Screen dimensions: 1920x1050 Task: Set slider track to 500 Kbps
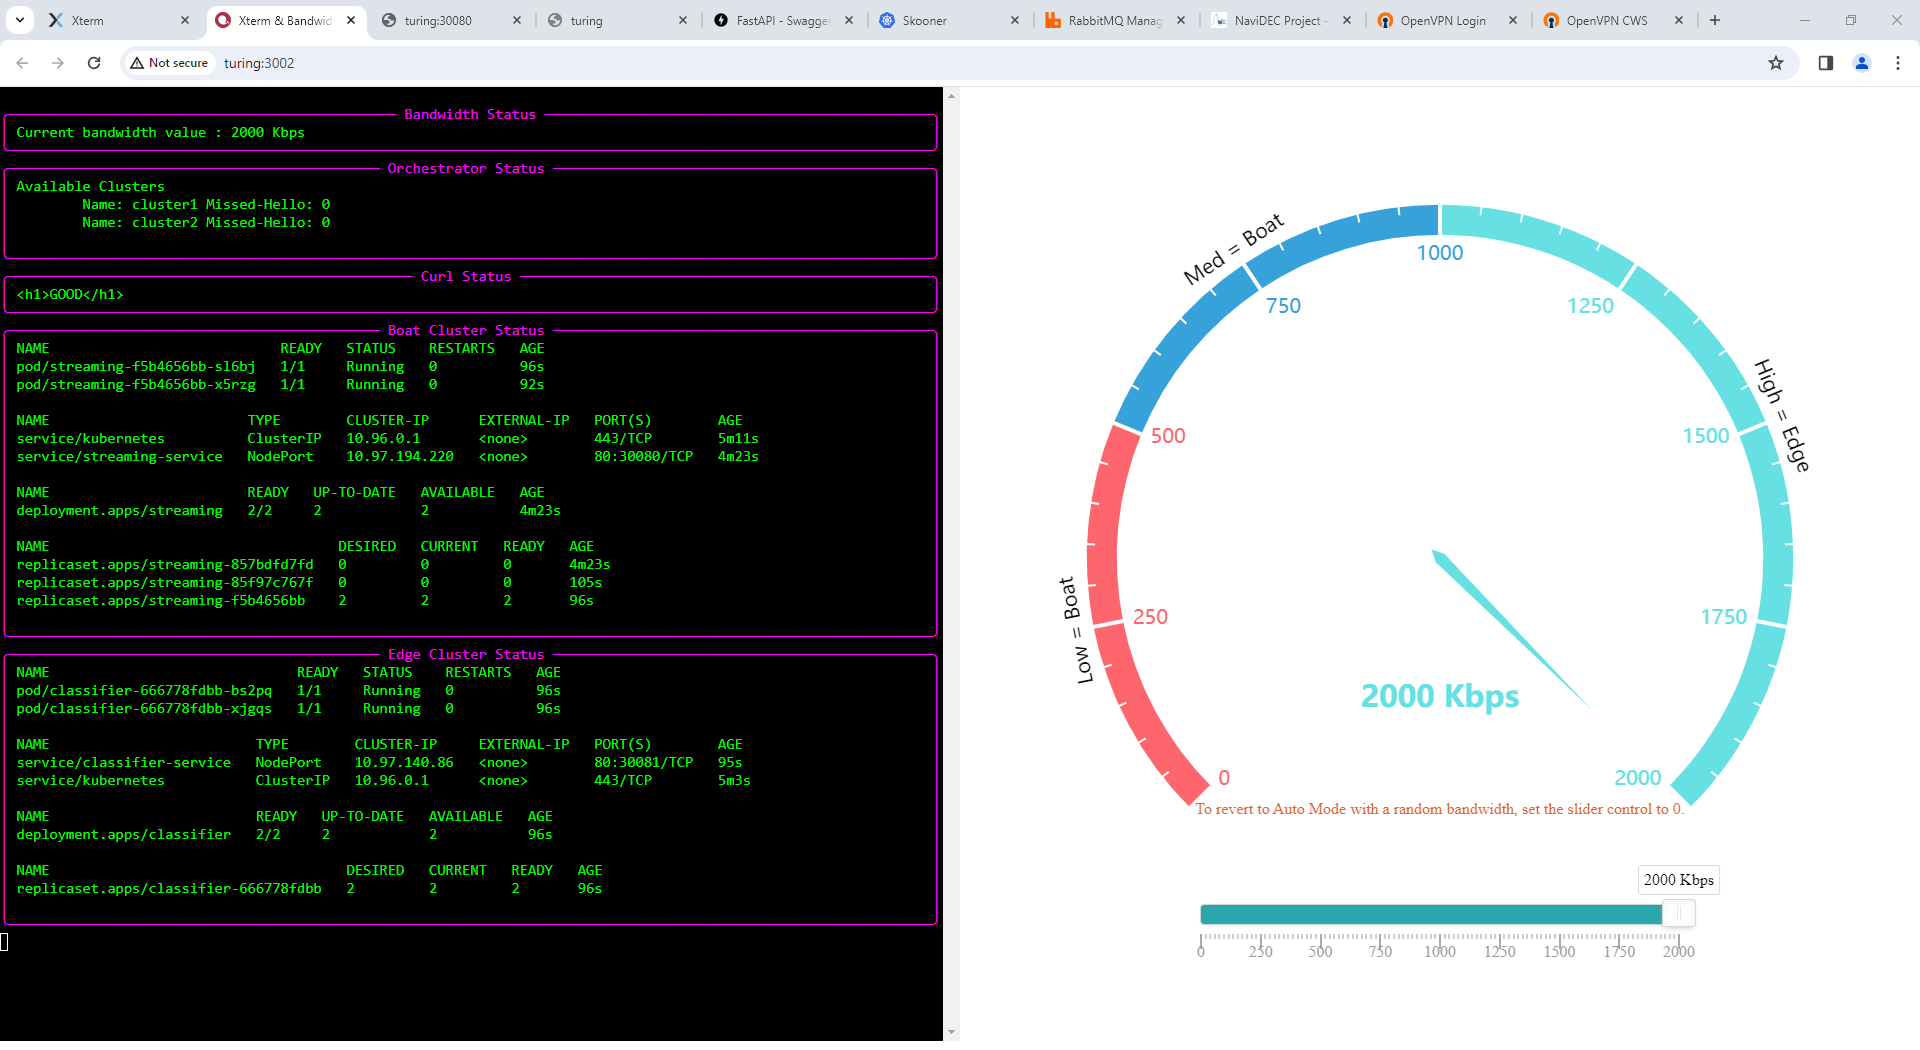coord(1320,914)
